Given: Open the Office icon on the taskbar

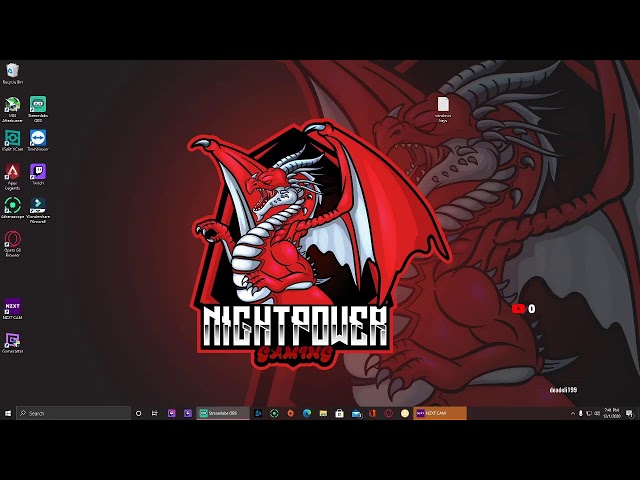Looking at the screenshot, I should tap(372, 413).
